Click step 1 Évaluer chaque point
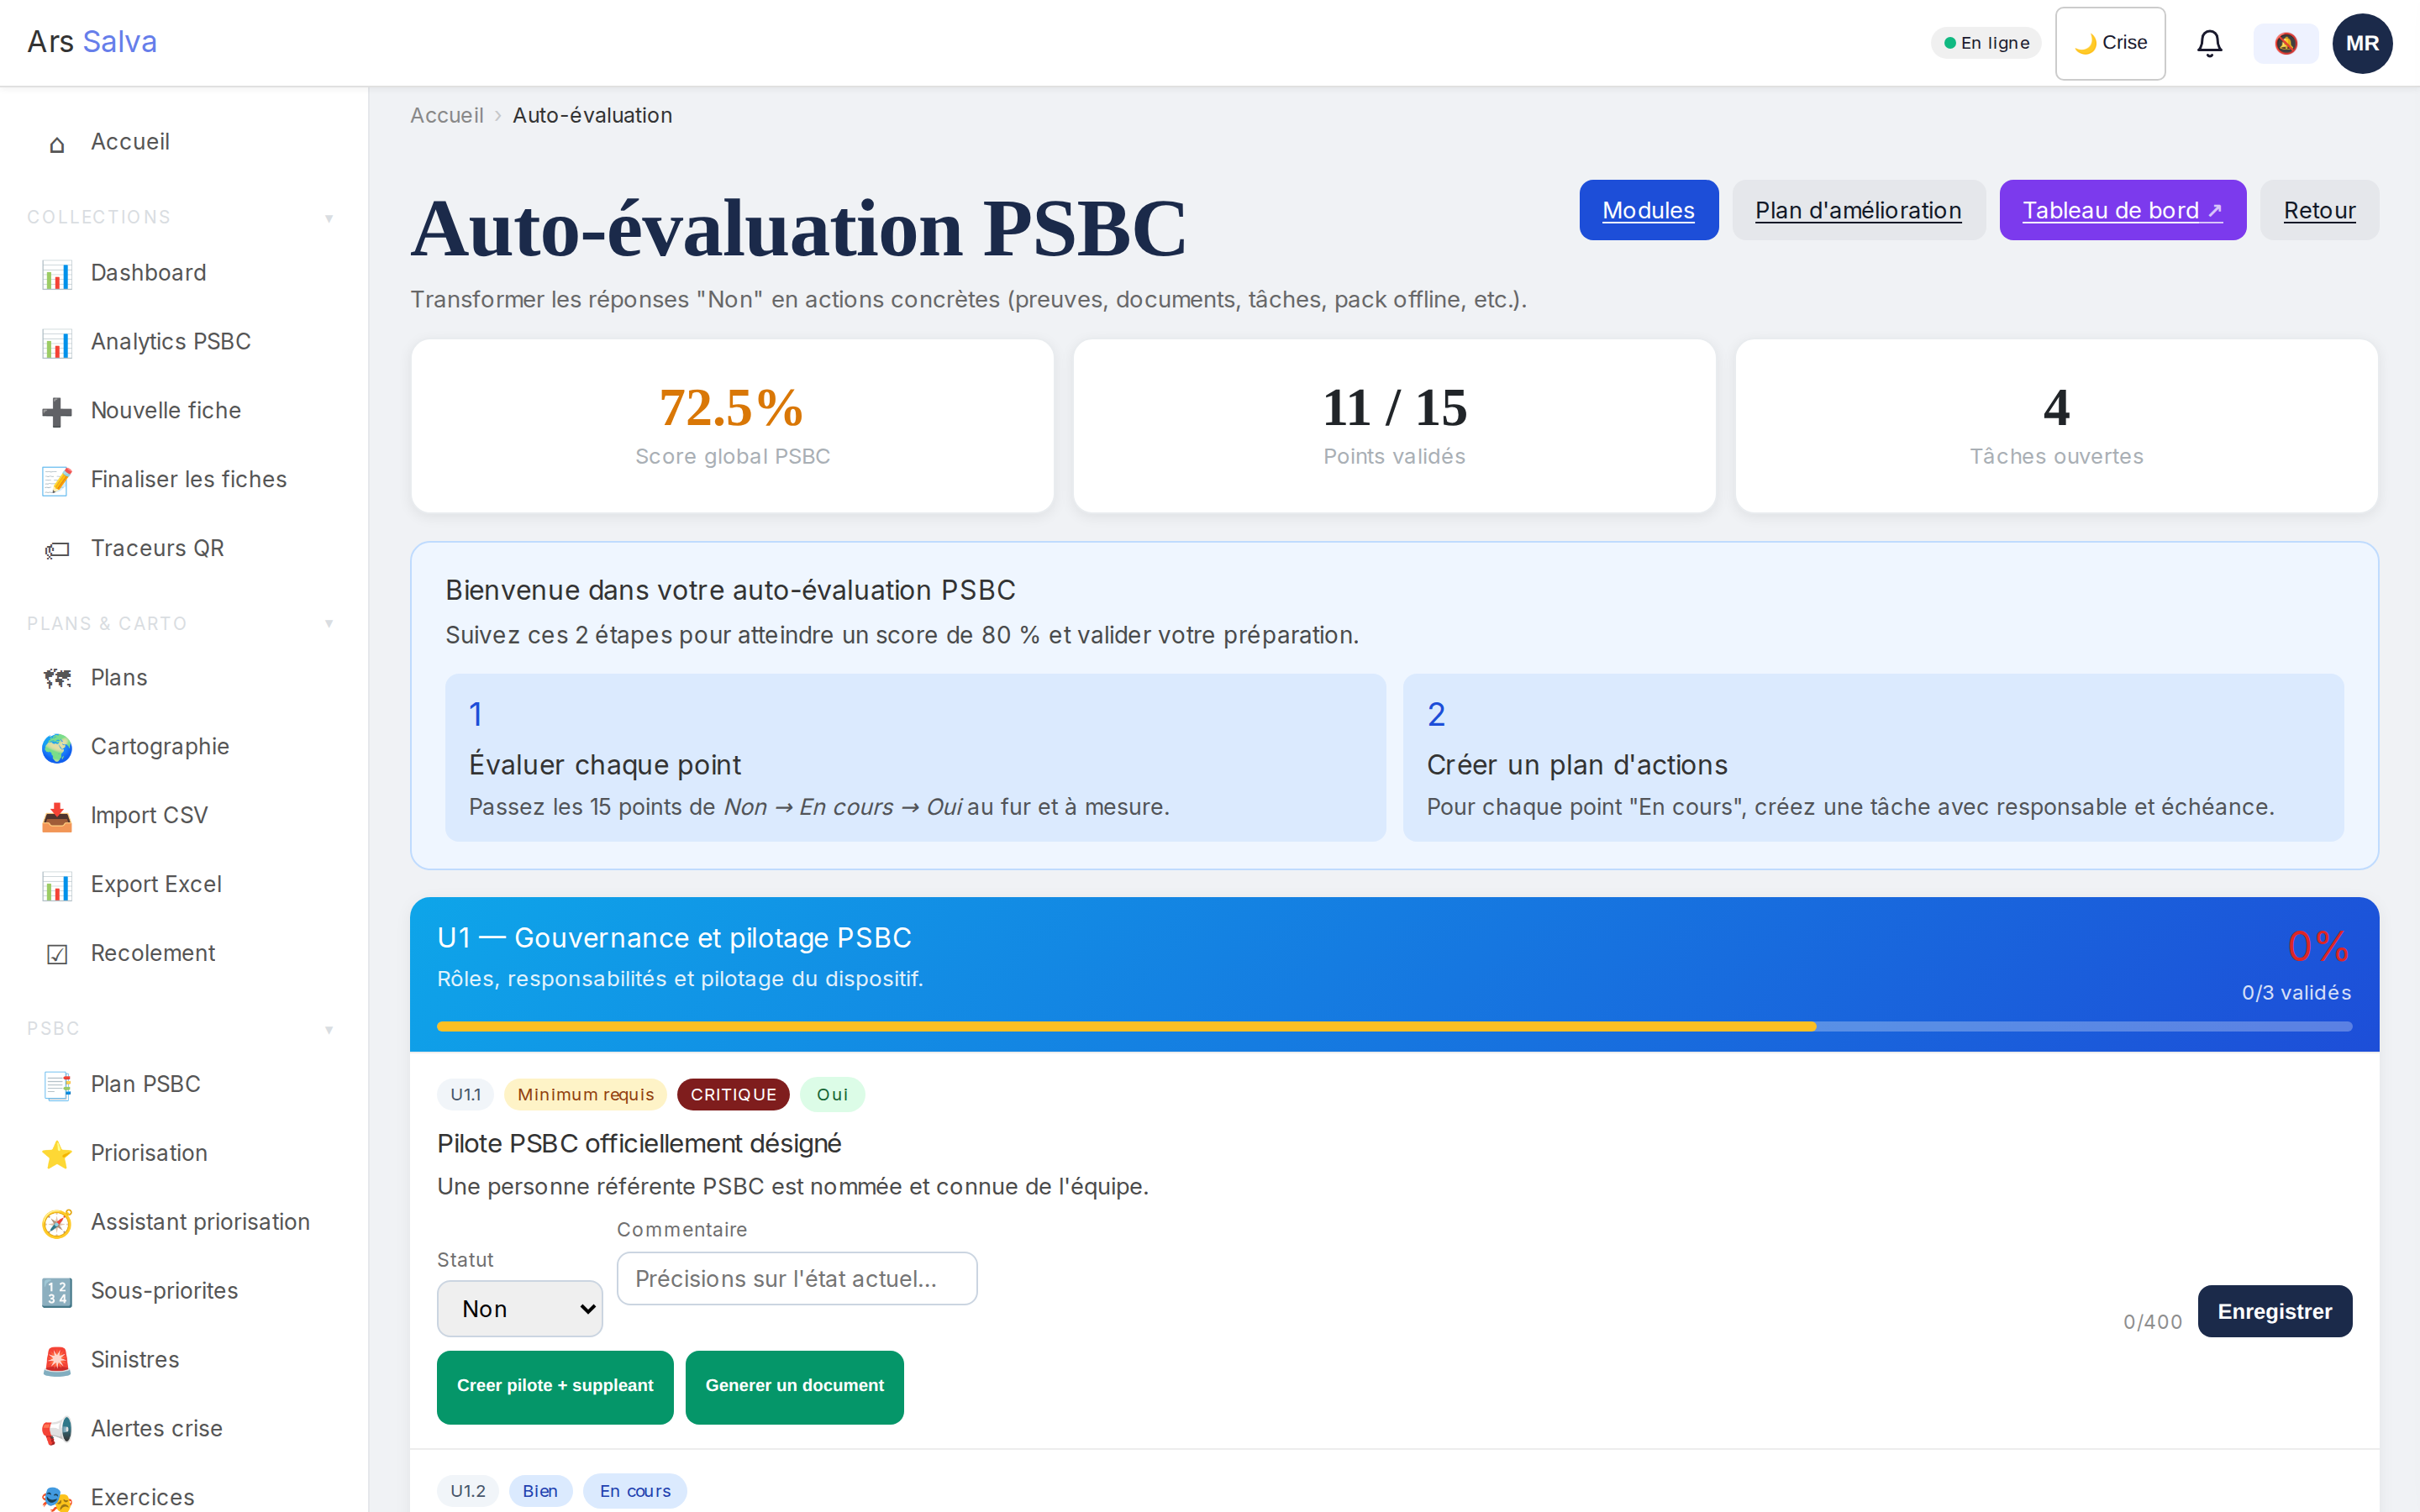 click(915, 757)
